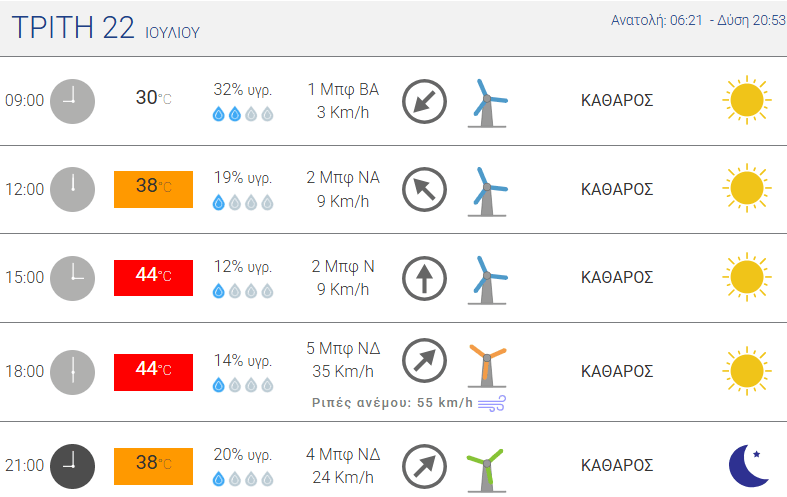Click the humidity droplets under 32% υγρ.
The height and width of the screenshot is (497, 787).
243,114
